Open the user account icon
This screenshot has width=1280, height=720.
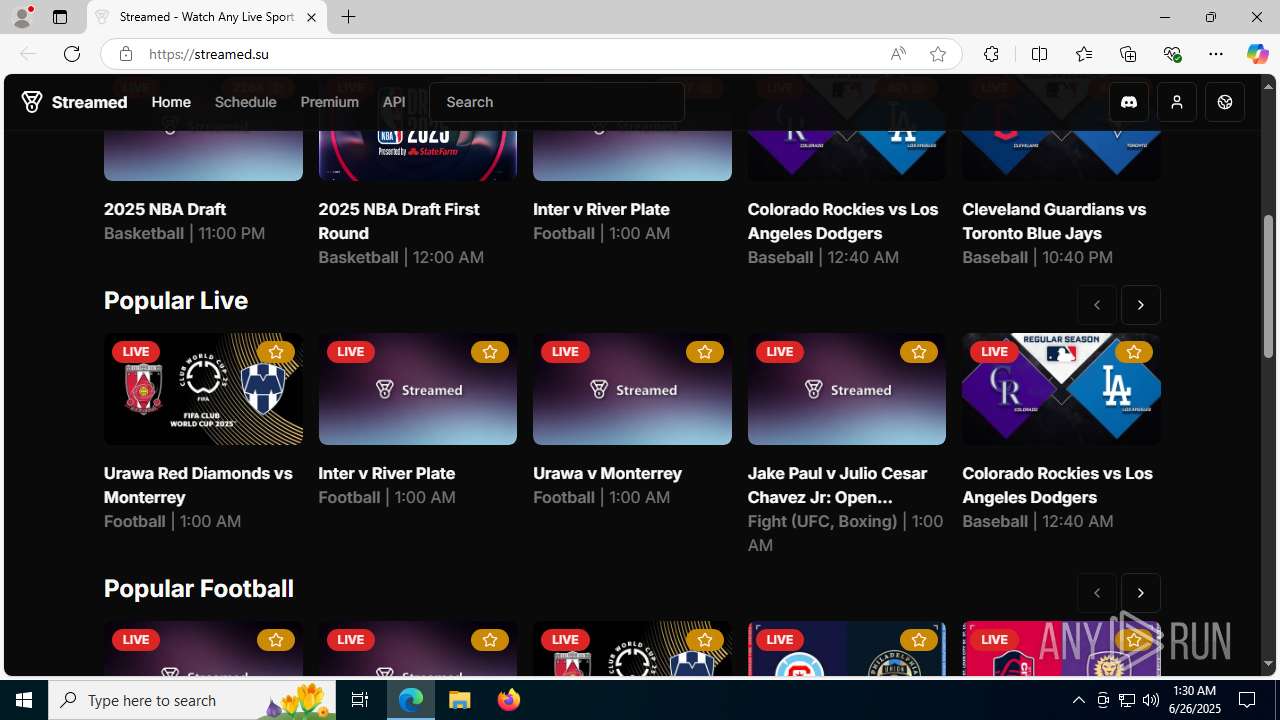[1177, 102]
